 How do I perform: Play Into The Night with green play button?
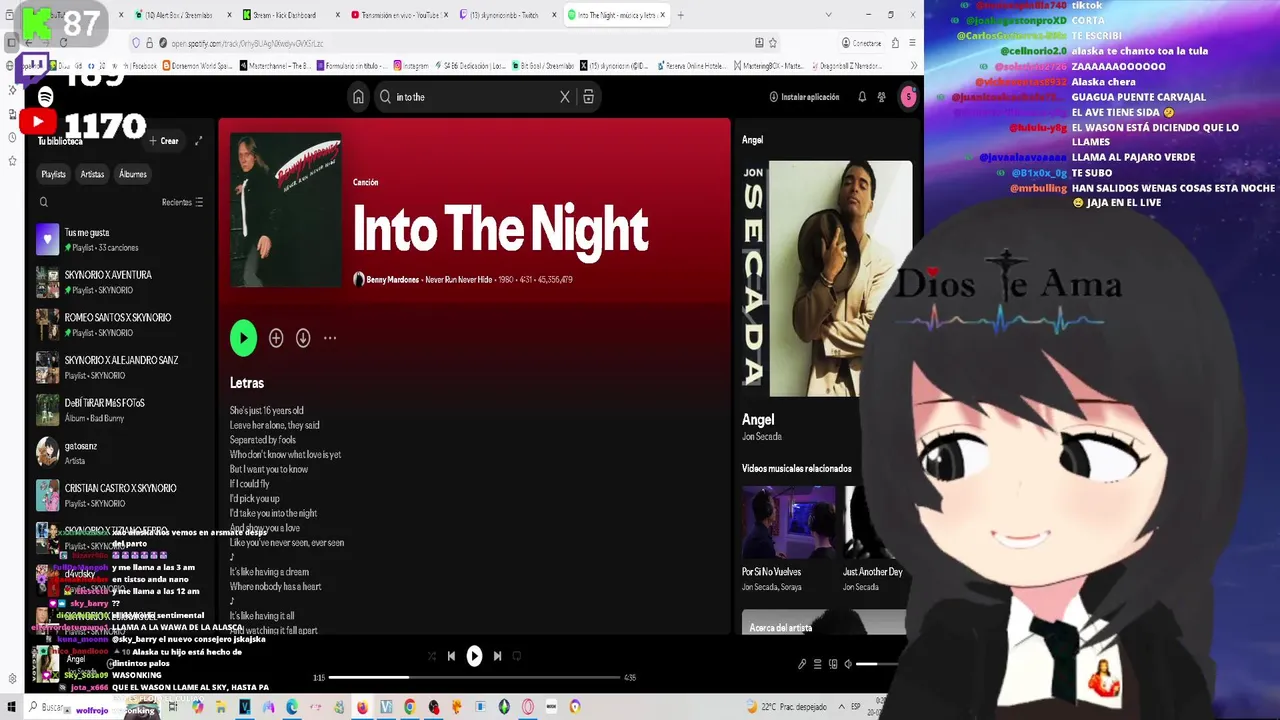[x=243, y=338]
